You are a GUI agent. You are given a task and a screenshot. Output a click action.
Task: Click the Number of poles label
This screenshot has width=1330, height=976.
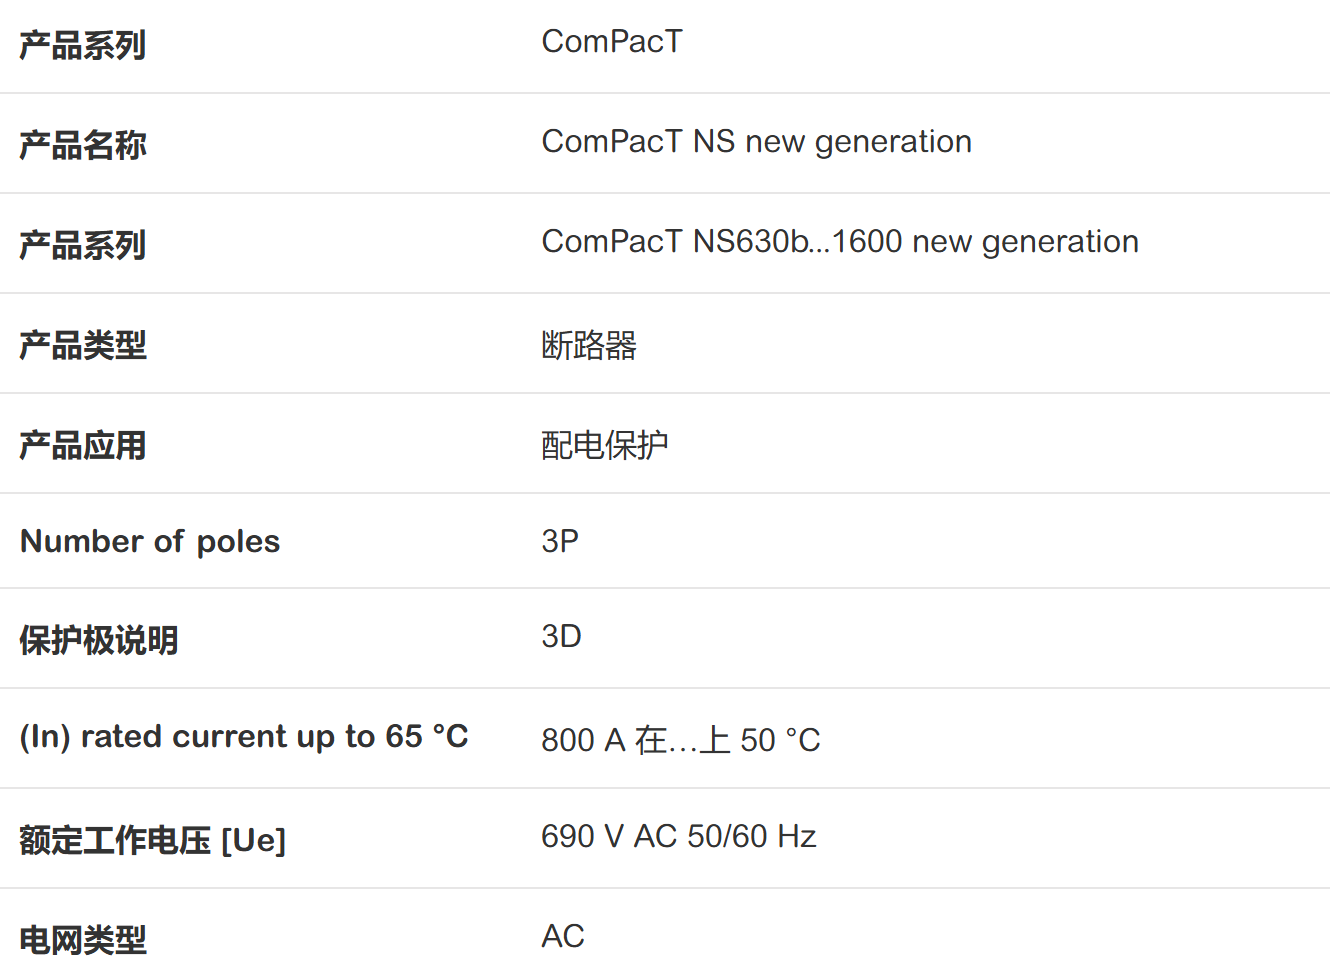(x=150, y=542)
